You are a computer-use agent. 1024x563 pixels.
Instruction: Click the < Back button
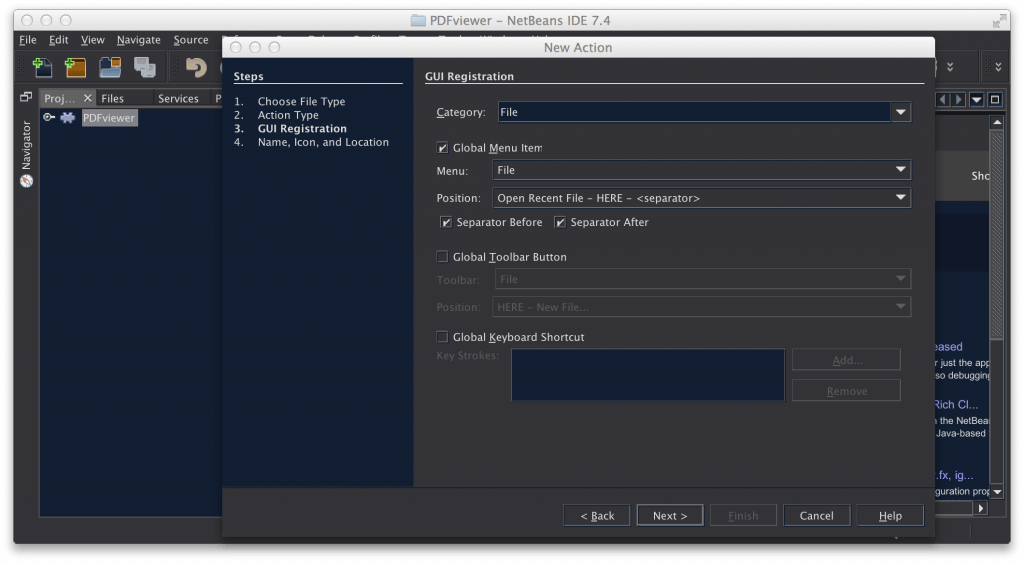pyautogui.click(x=597, y=515)
